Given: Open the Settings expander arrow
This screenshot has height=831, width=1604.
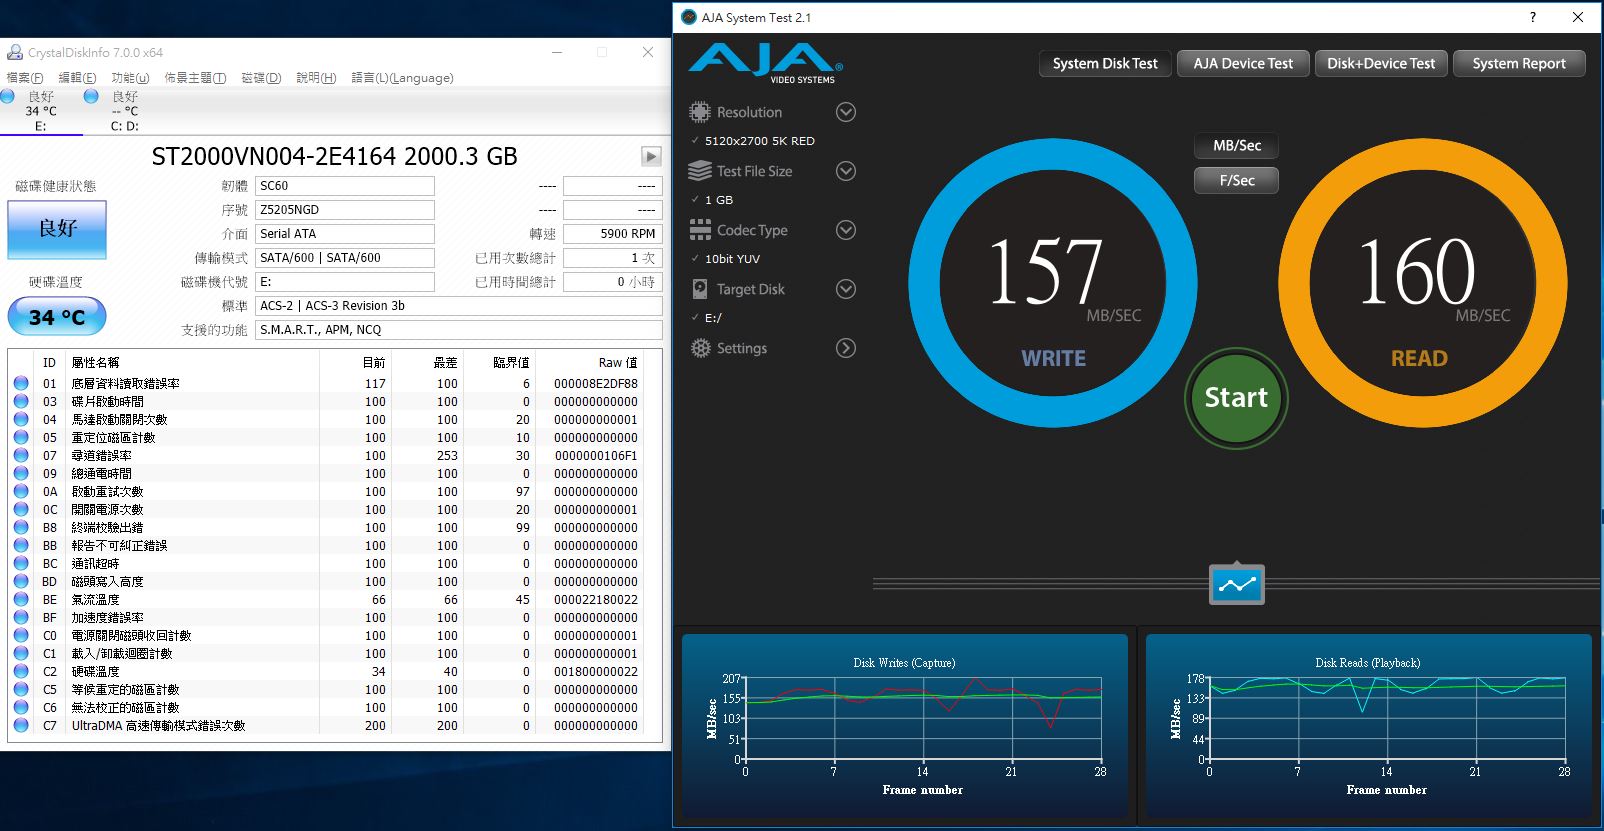Looking at the screenshot, I should (846, 348).
